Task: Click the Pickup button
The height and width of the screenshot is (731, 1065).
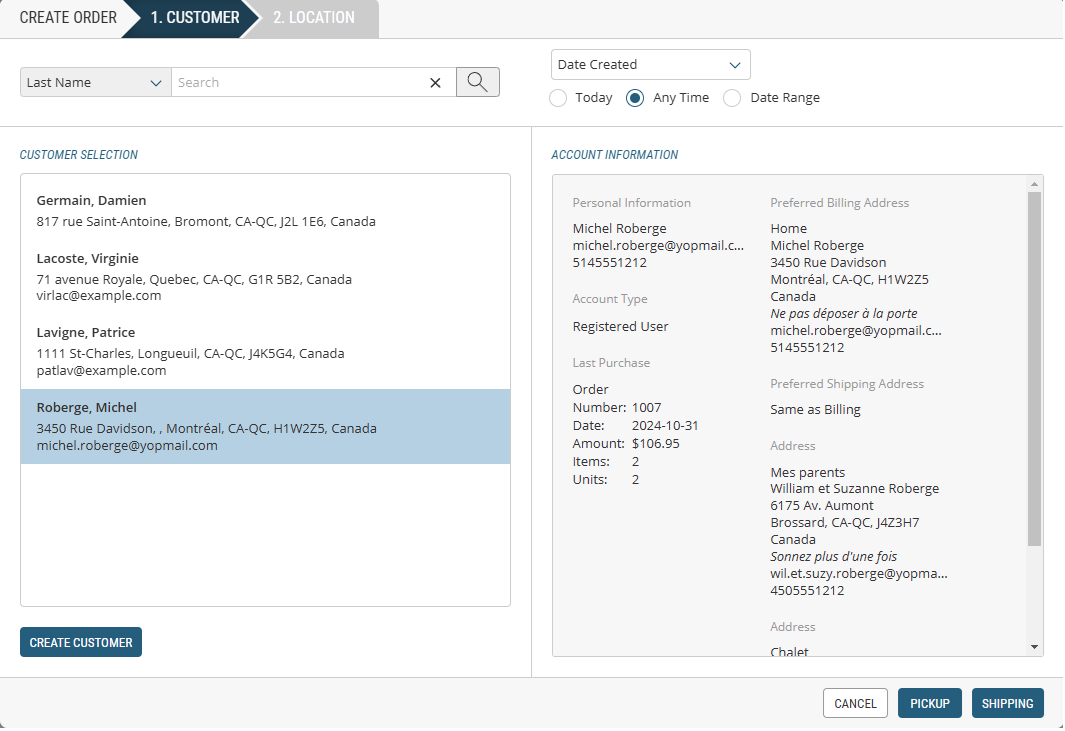Action: coord(930,703)
